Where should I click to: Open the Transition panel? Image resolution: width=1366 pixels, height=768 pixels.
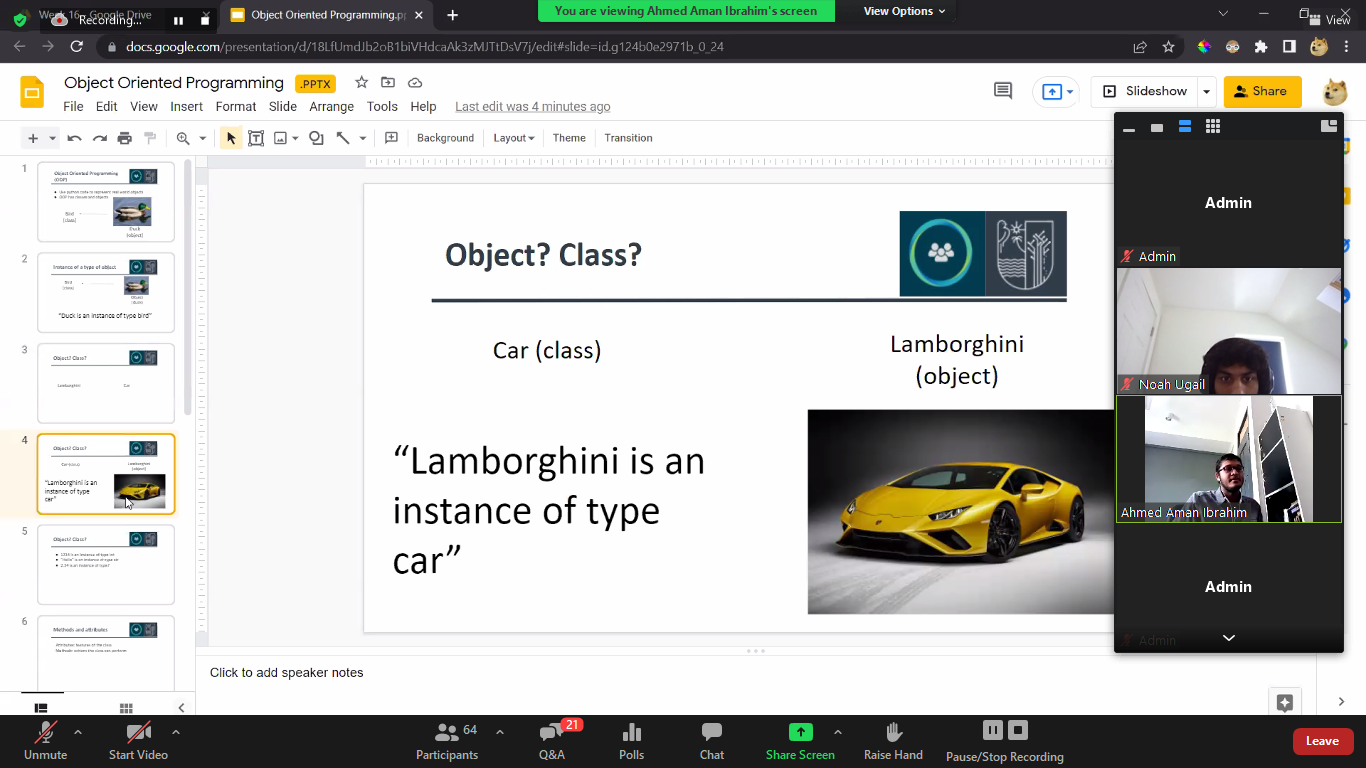coord(628,138)
